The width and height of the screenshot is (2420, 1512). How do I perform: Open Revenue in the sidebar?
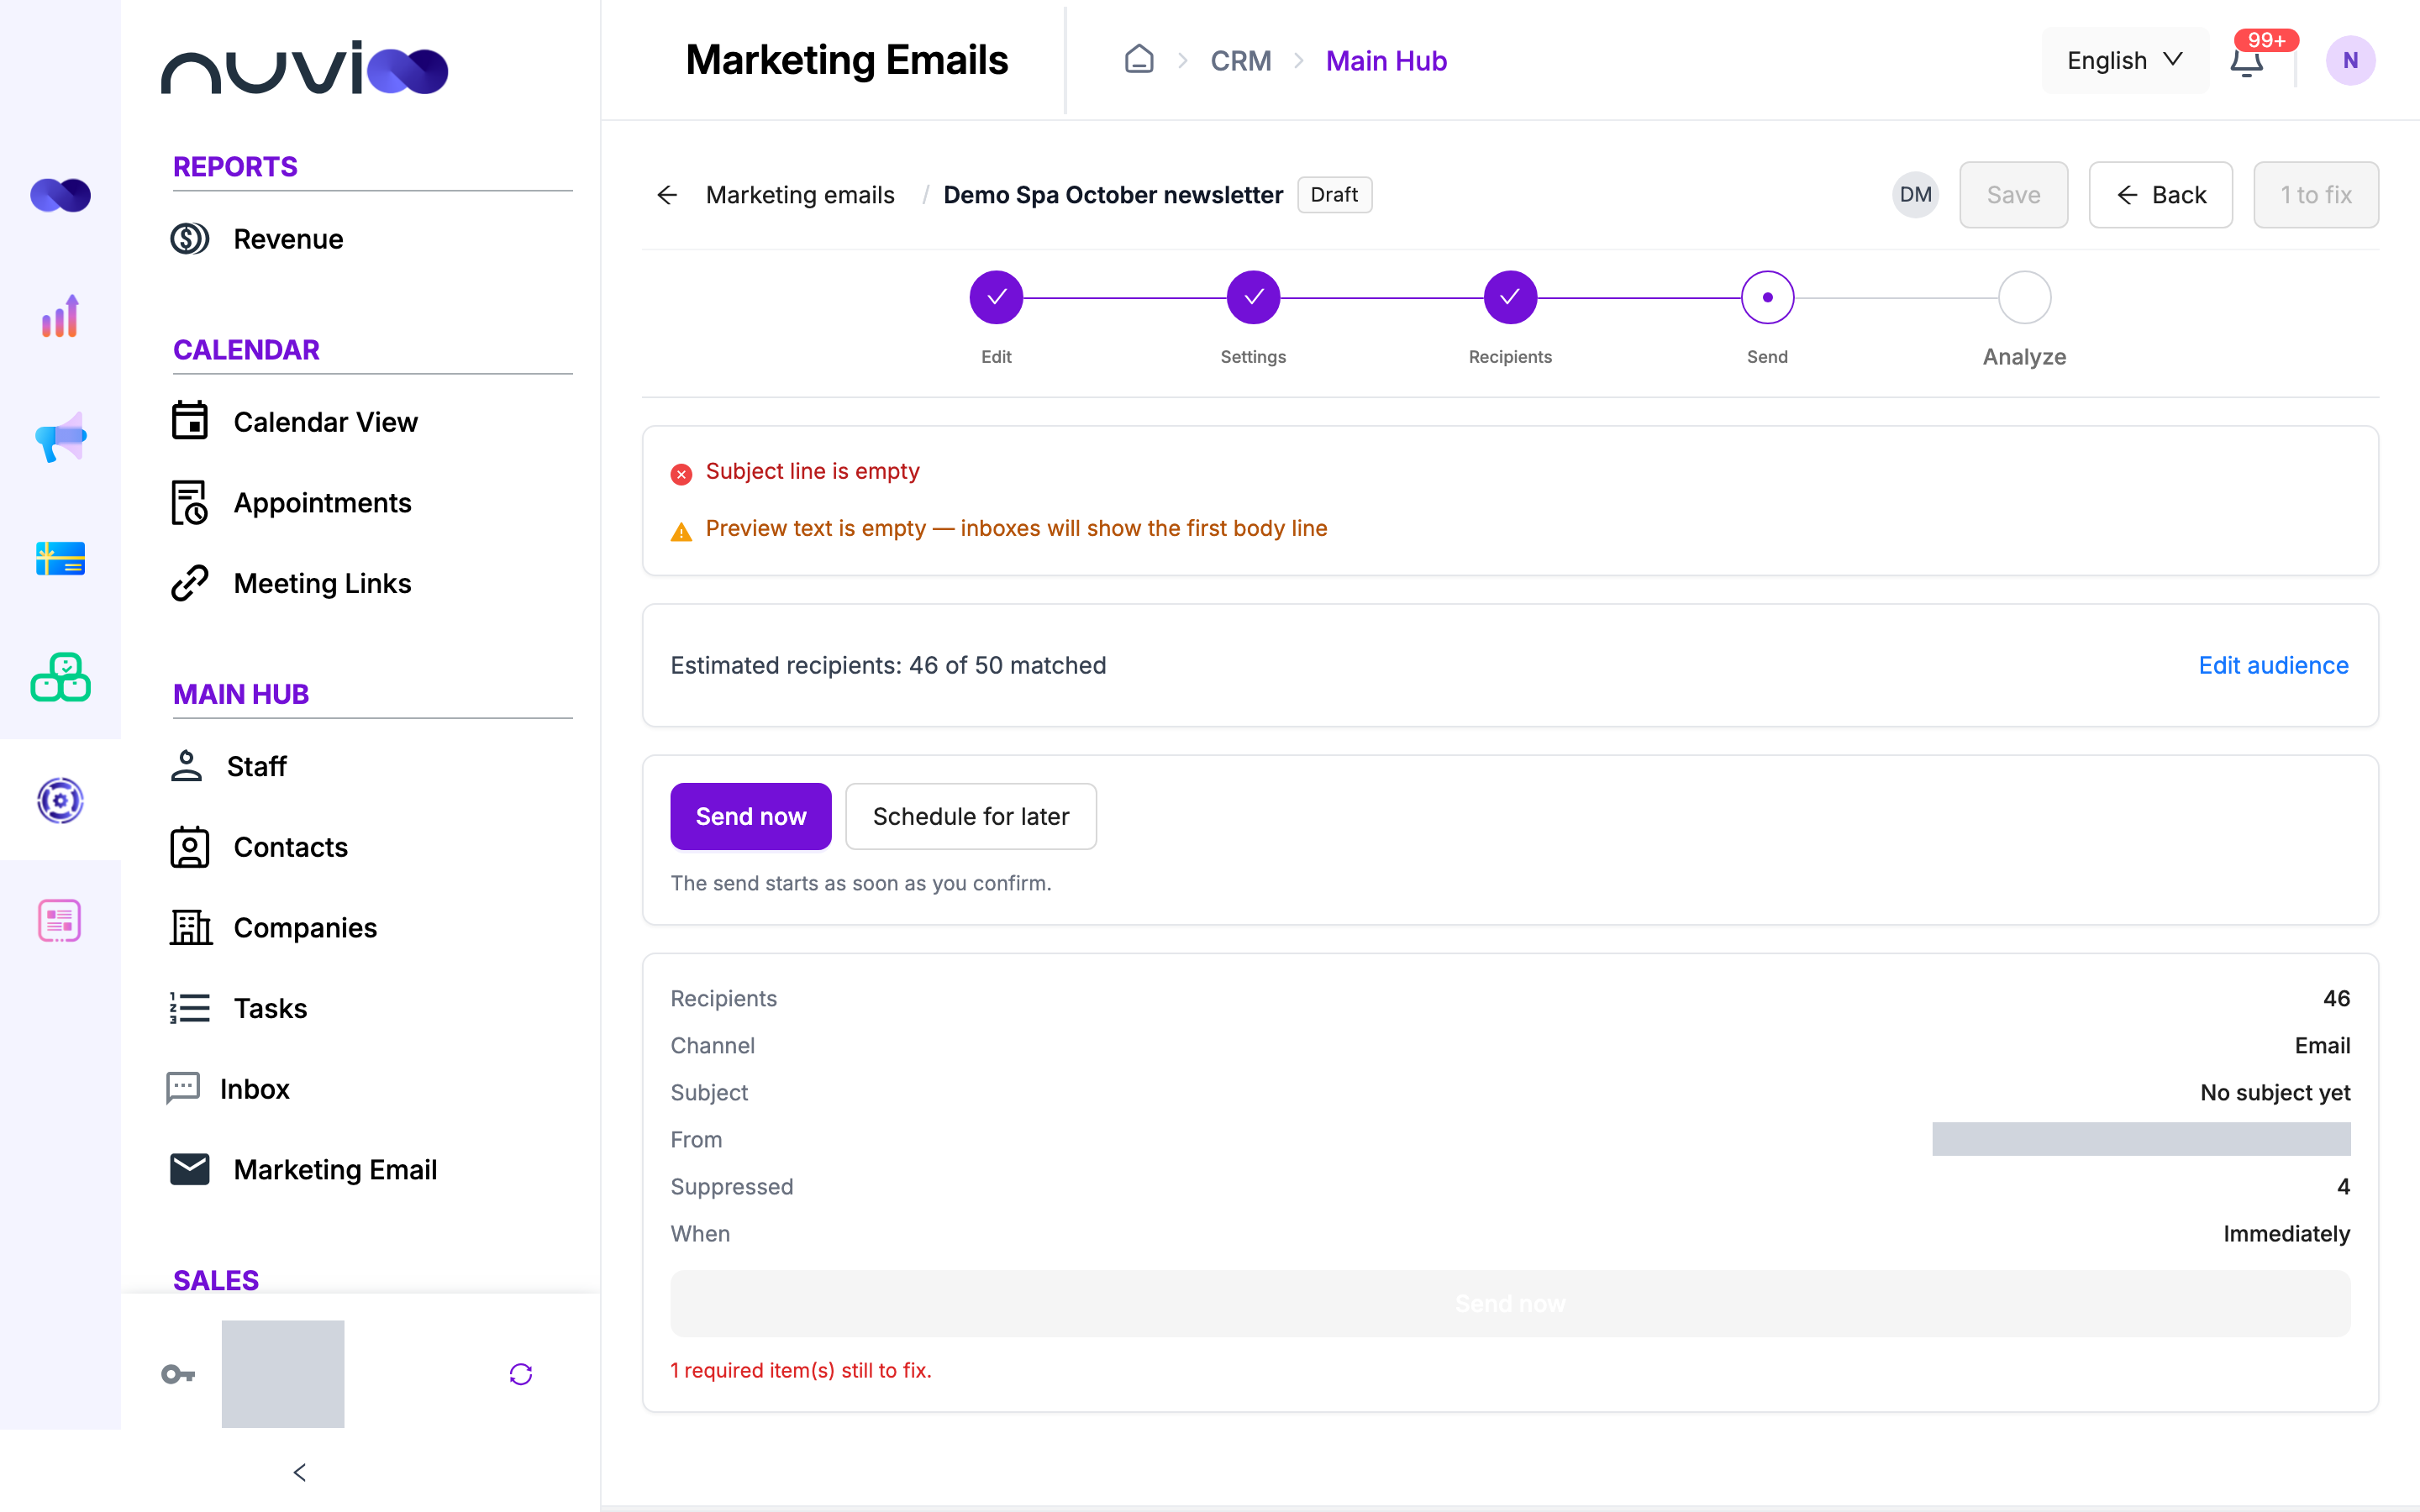(256, 239)
